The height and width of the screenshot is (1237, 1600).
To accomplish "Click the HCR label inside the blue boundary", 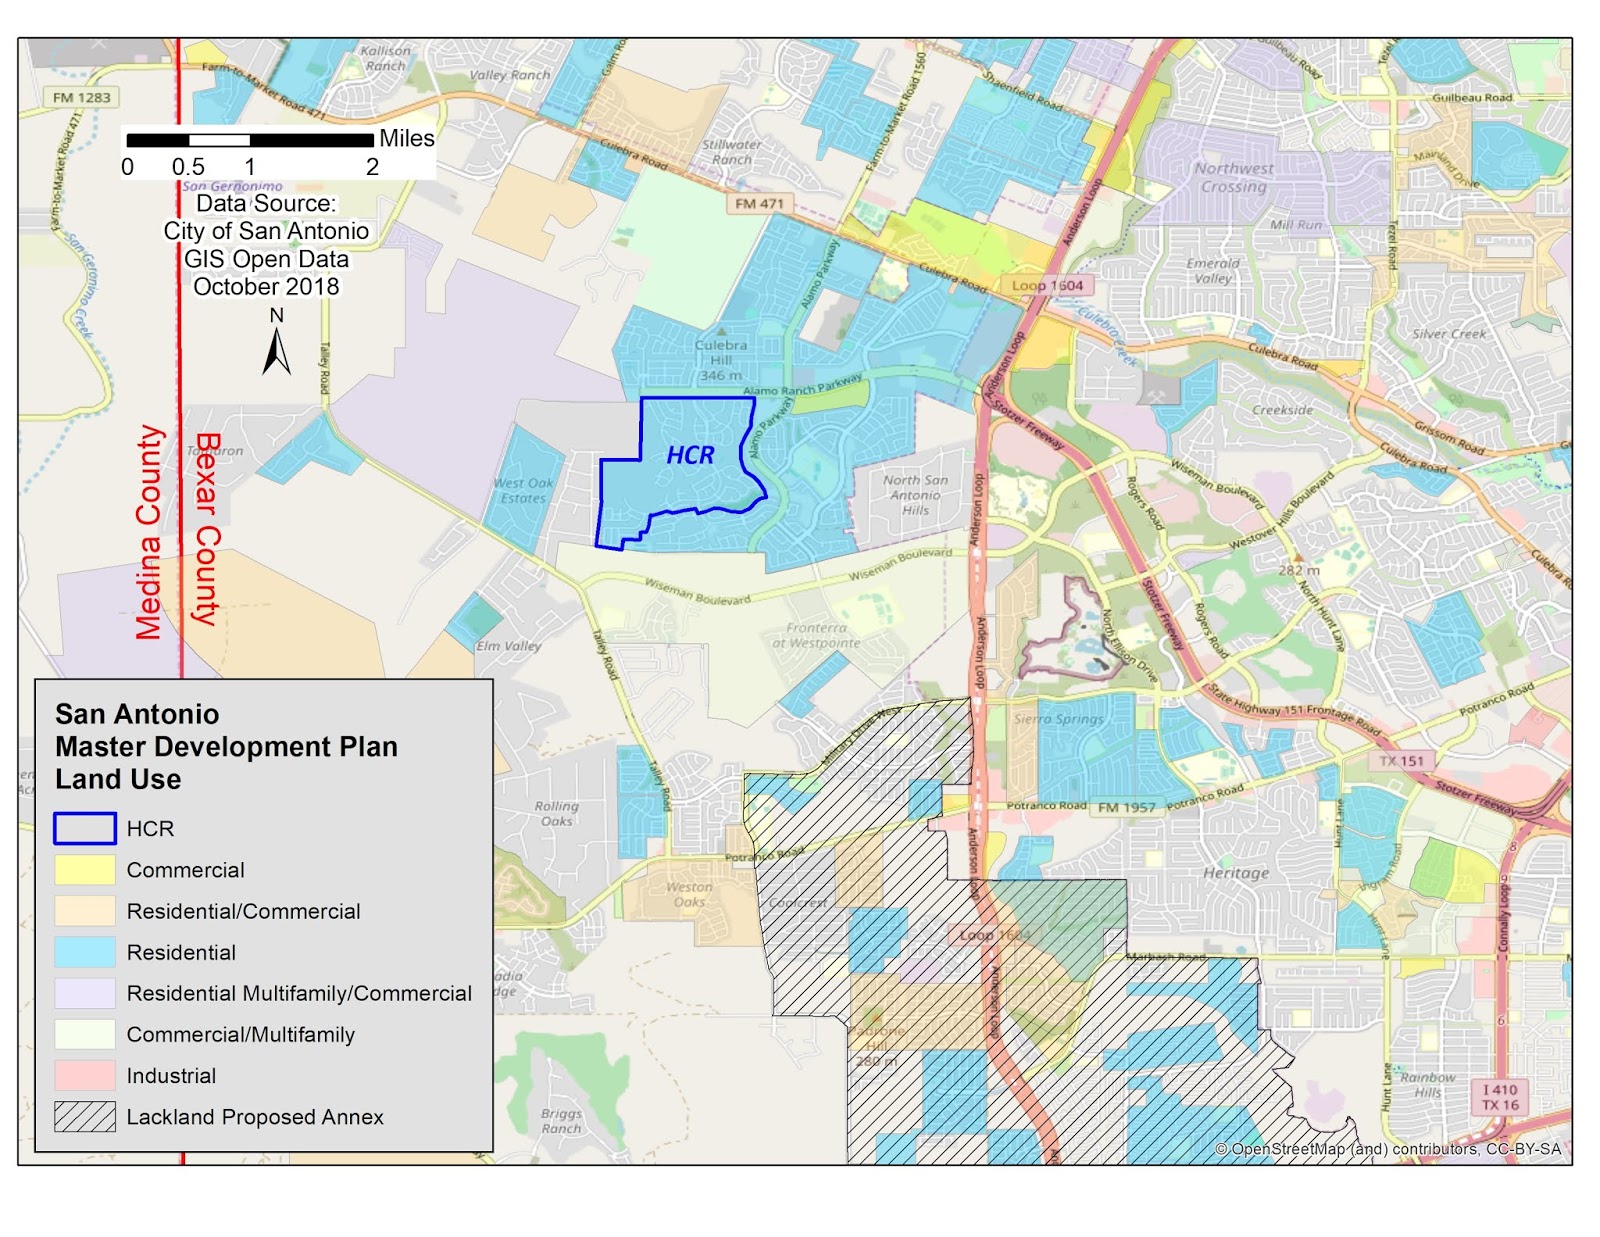I will pos(690,455).
